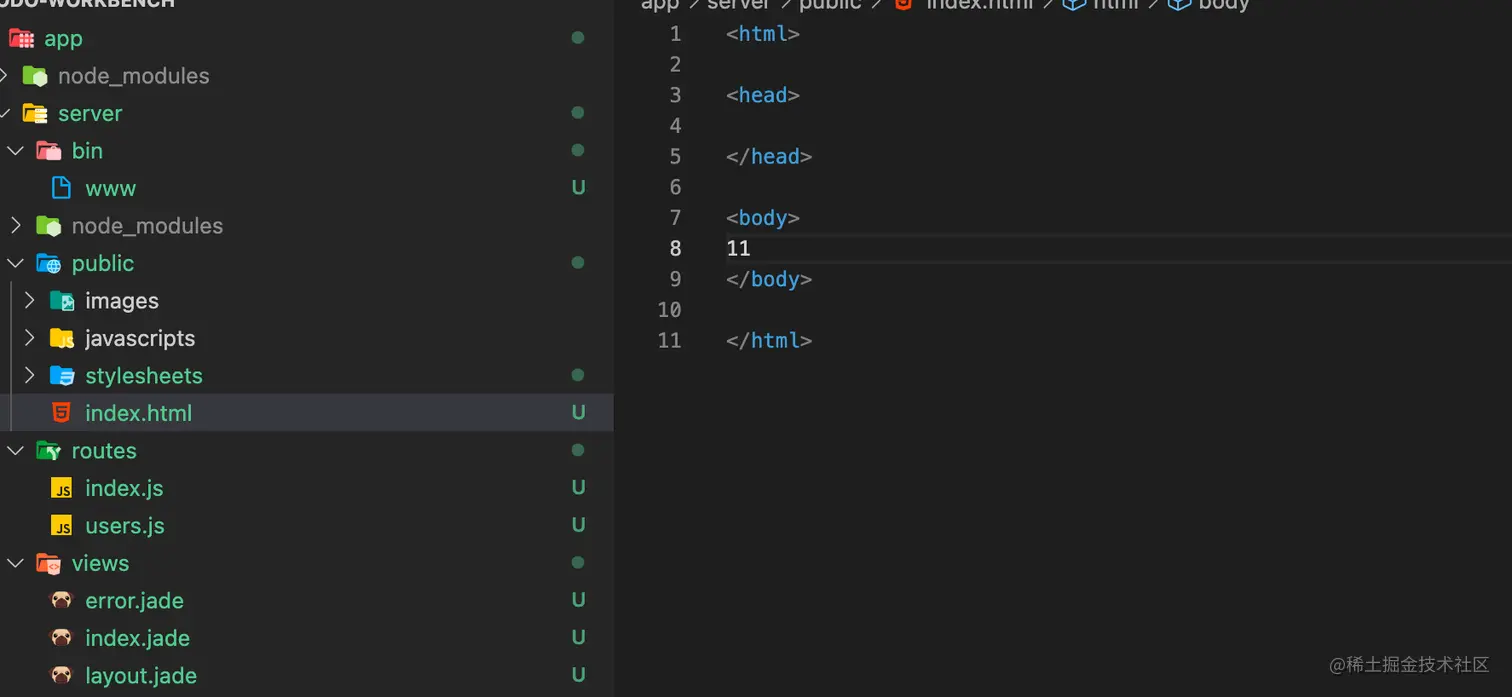Image resolution: width=1512 pixels, height=697 pixels.
Task: Expand the images folder chevron
Action: pyautogui.click(x=30, y=301)
